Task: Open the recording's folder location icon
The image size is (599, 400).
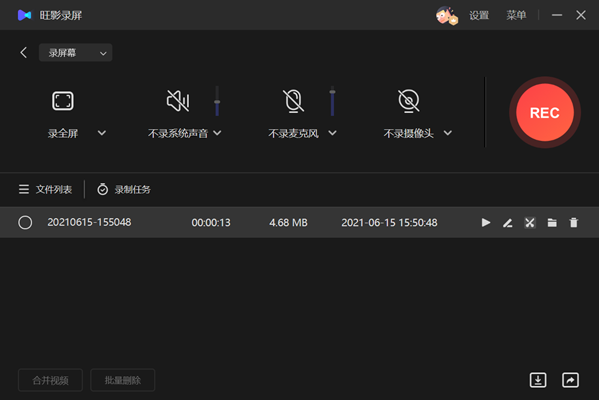Action: [x=552, y=223]
